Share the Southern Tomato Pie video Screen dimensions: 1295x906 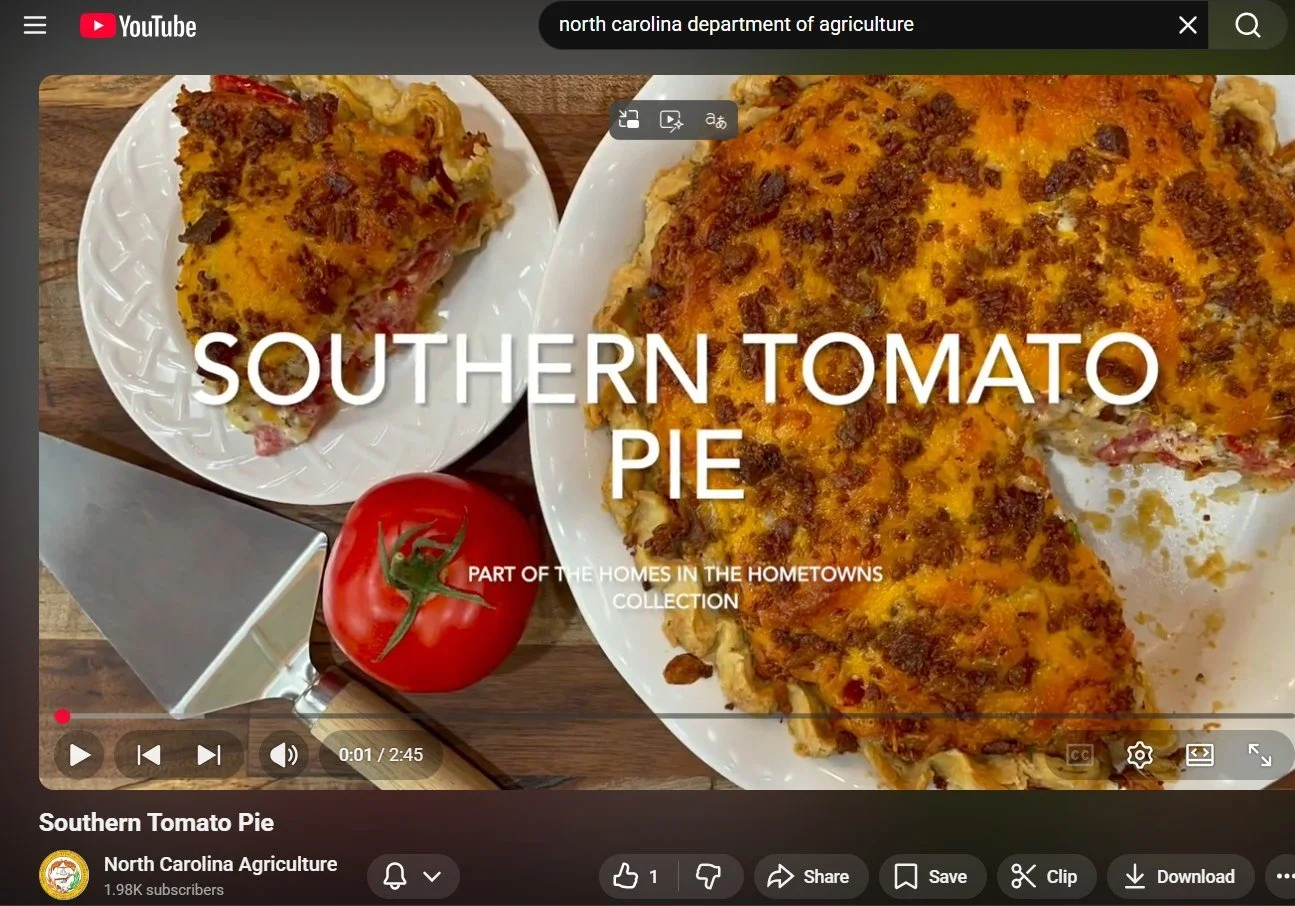[x=810, y=876]
